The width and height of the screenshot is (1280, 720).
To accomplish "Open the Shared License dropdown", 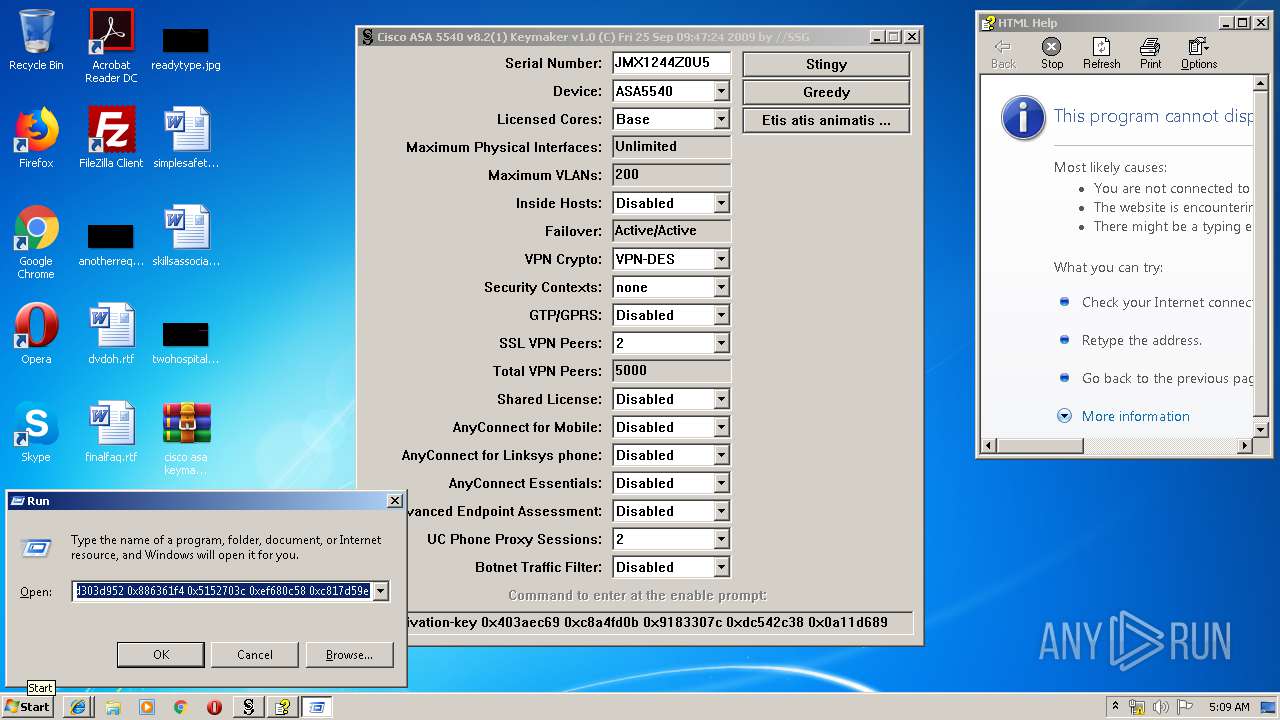I will [x=721, y=399].
